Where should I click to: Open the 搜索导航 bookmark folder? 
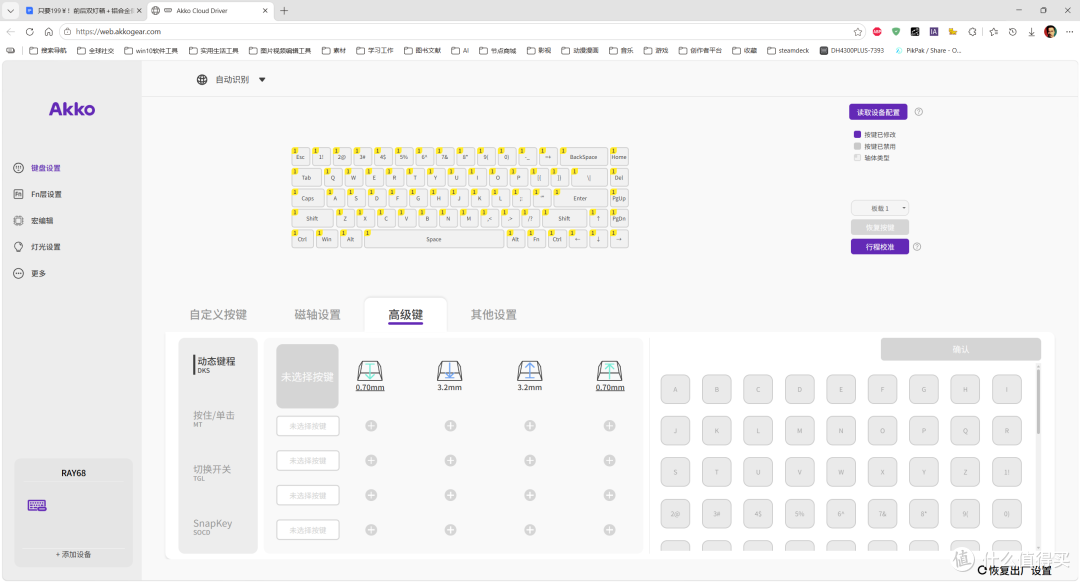tap(48, 50)
